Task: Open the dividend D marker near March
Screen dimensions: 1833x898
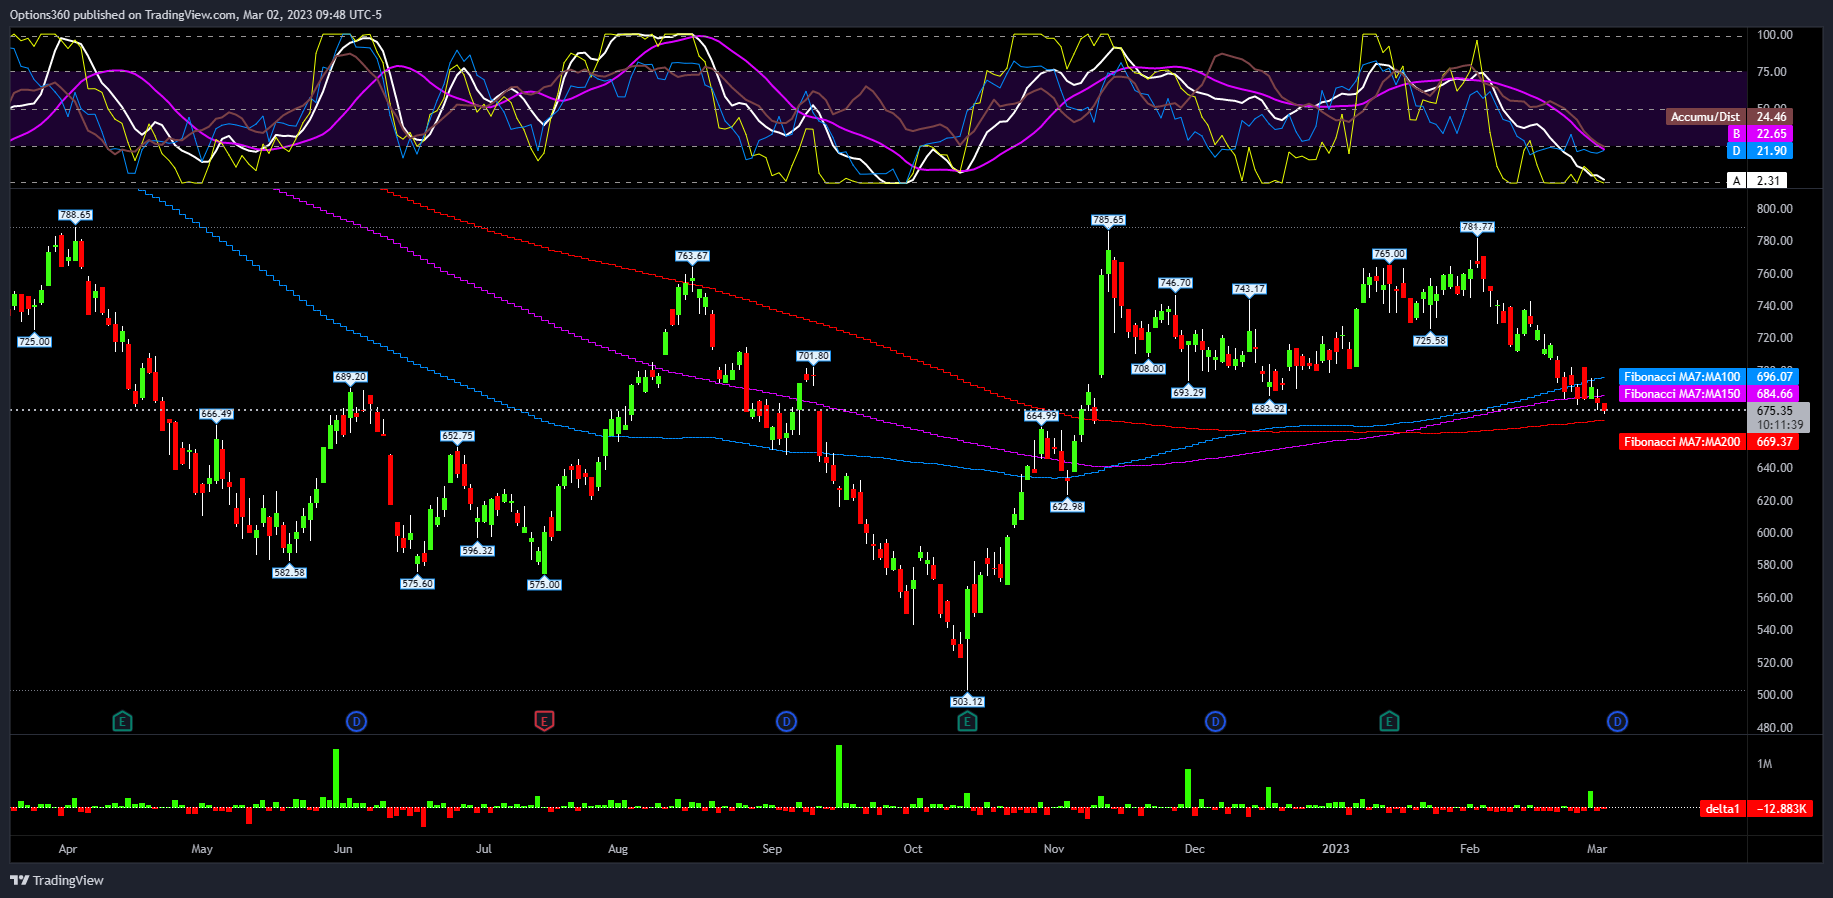Action: pos(1617,721)
